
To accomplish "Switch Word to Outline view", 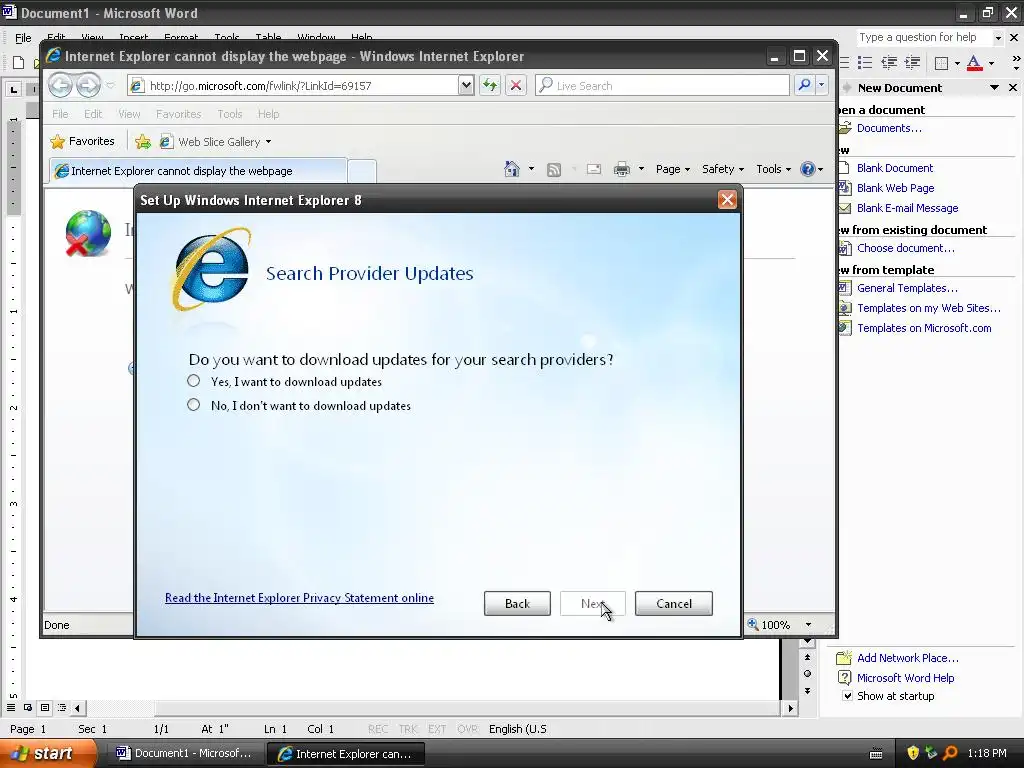I will (x=62, y=707).
